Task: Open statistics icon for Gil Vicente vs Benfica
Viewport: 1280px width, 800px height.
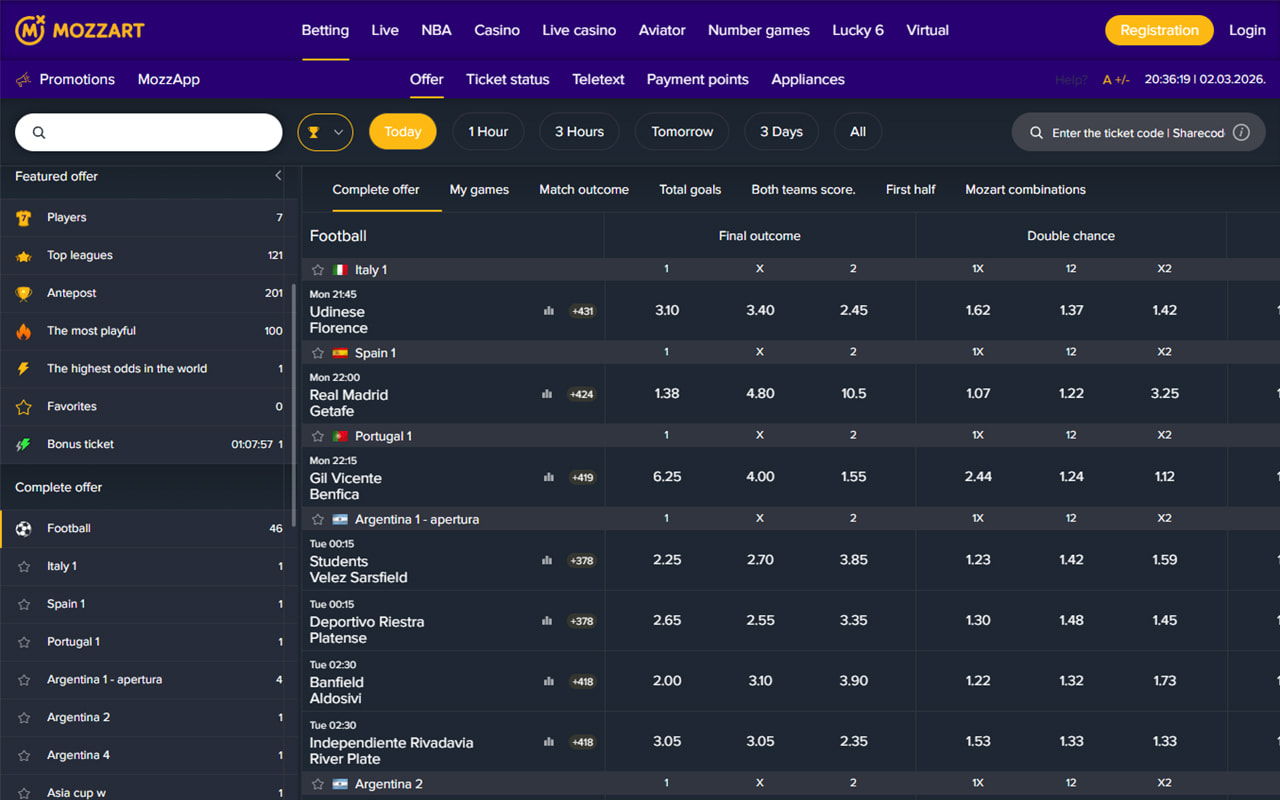Action: [548, 477]
